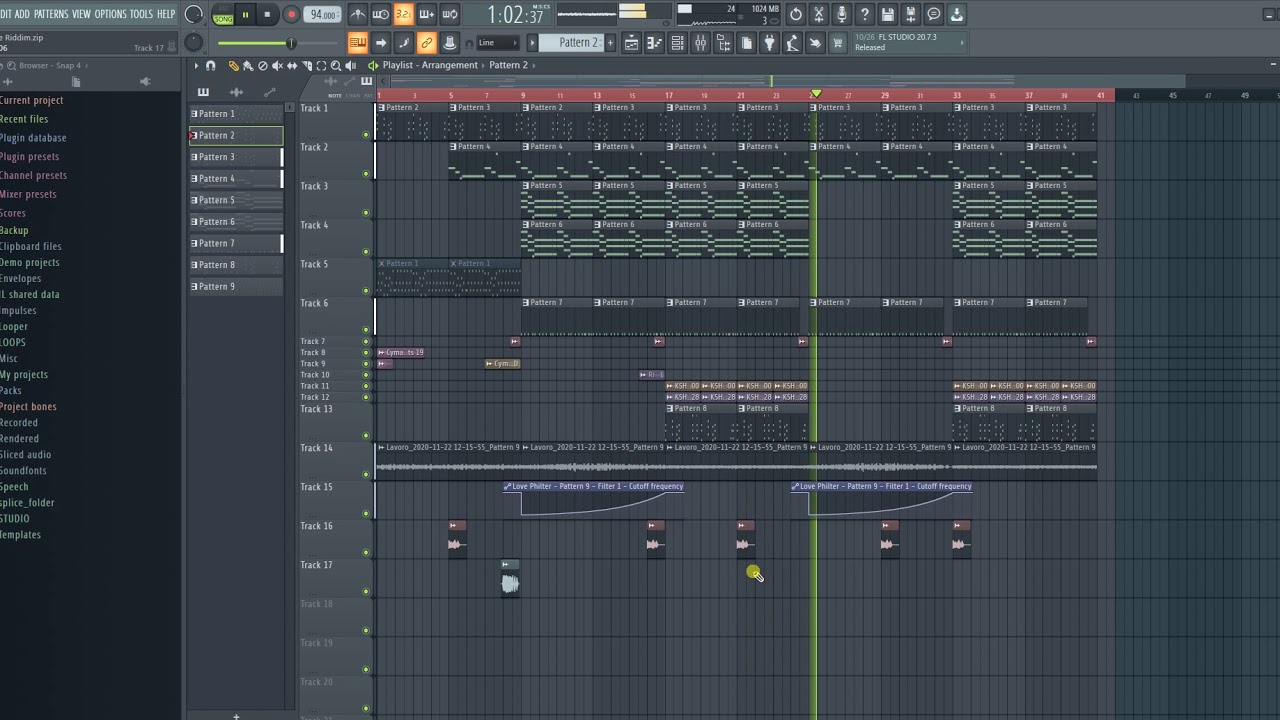The width and height of the screenshot is (1280, 720).
Task: Stop playback with the stop button
Action: pyautogui.click(x=267, y=15)
